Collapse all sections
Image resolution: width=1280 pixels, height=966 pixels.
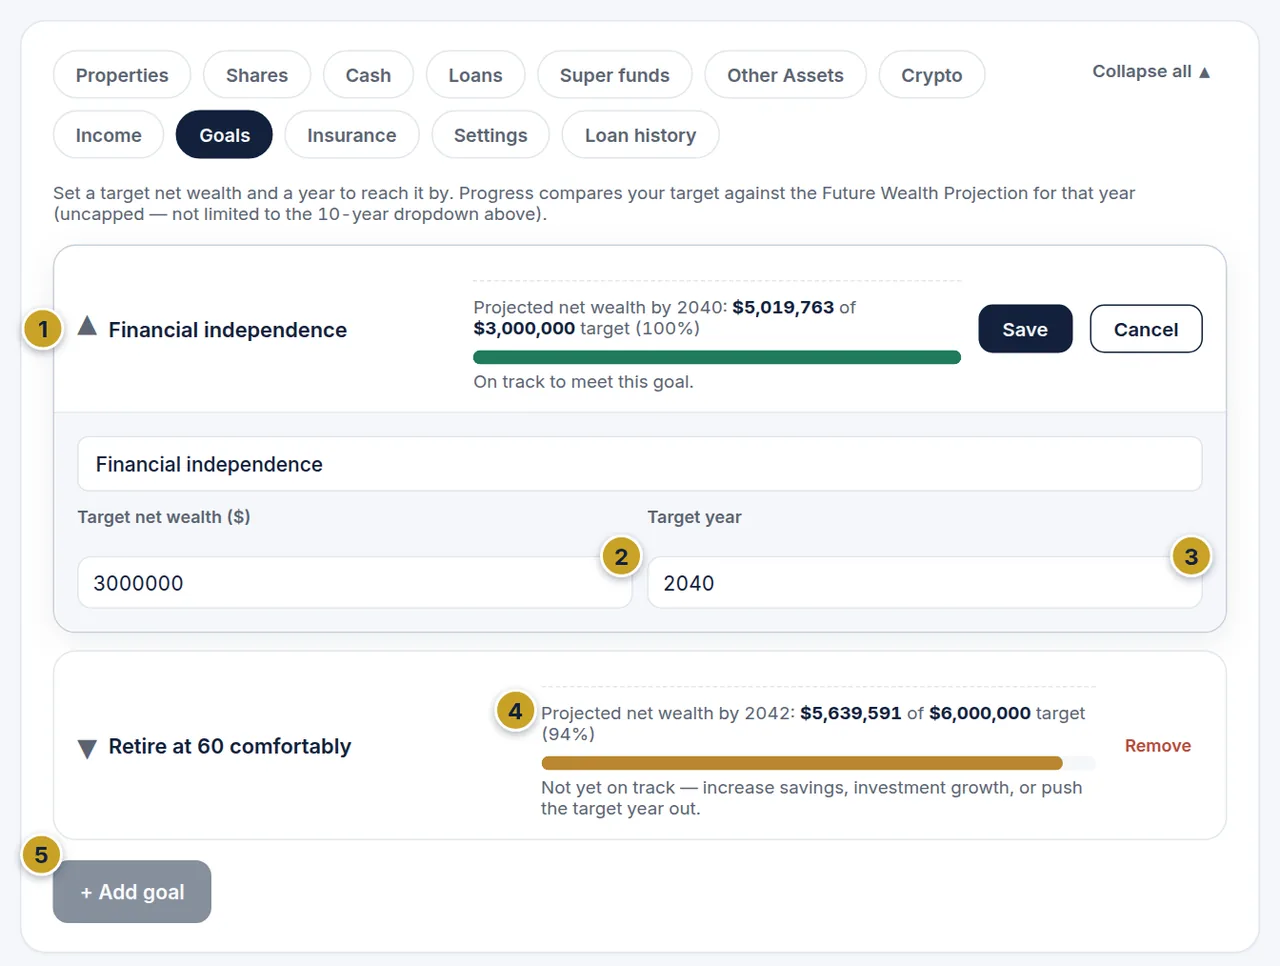[x=1151, y=72]
